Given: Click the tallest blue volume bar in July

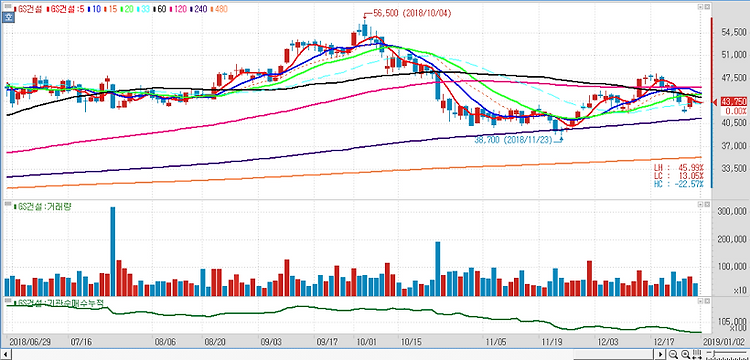Looking at the screenshot, I should coord(113,251).
